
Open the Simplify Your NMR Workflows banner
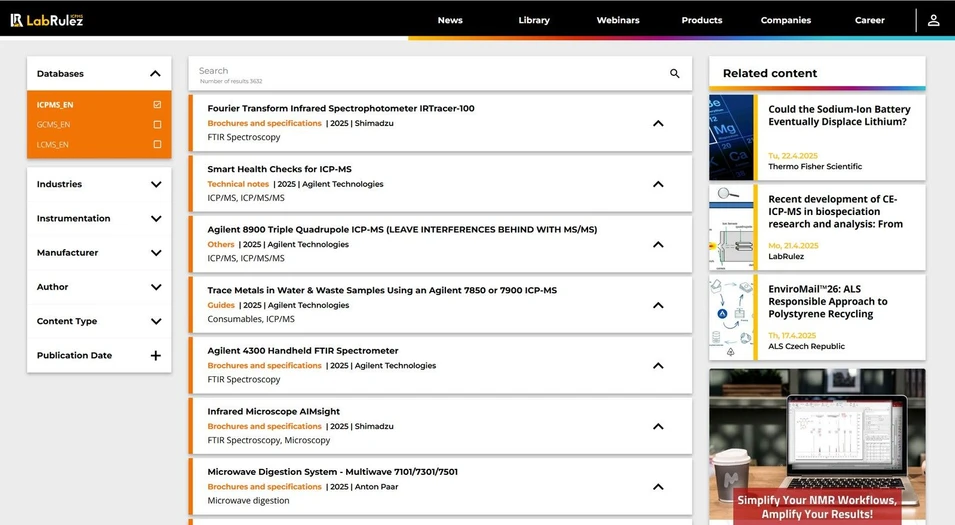click(817, 446)
